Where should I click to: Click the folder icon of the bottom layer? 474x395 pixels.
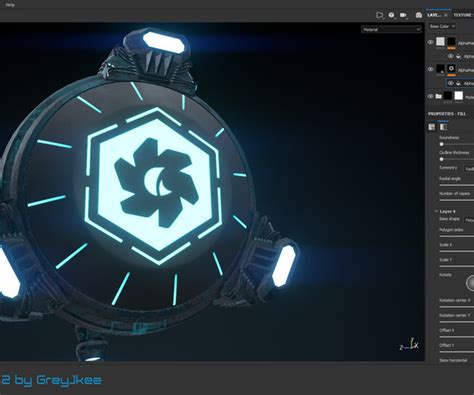pos(439,96)
